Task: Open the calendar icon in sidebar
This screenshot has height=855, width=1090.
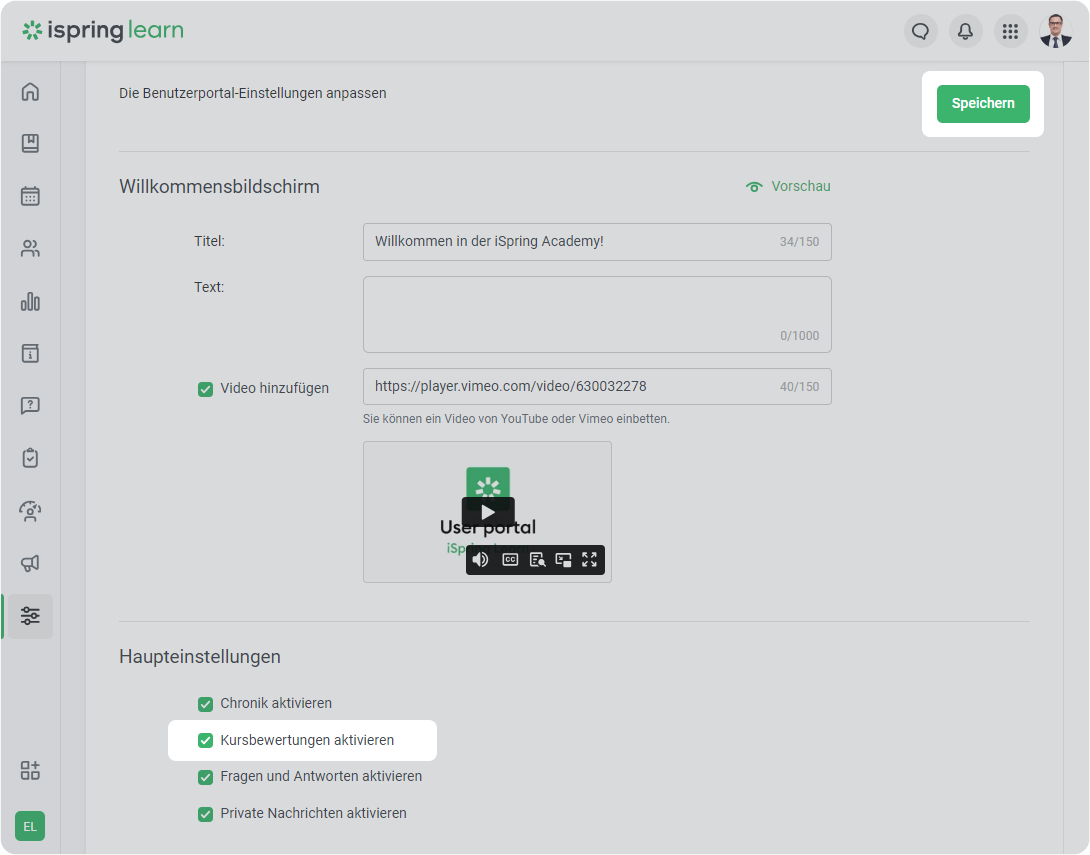Action: coord(30,196)
